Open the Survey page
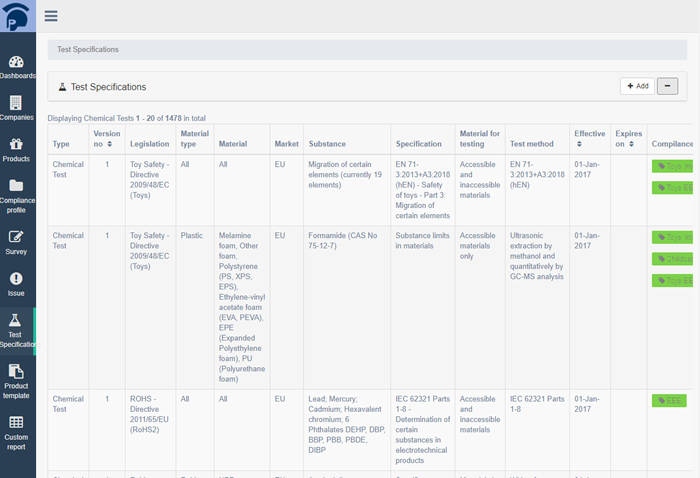The width and height of the screenshot is (700, 478). 17,243
